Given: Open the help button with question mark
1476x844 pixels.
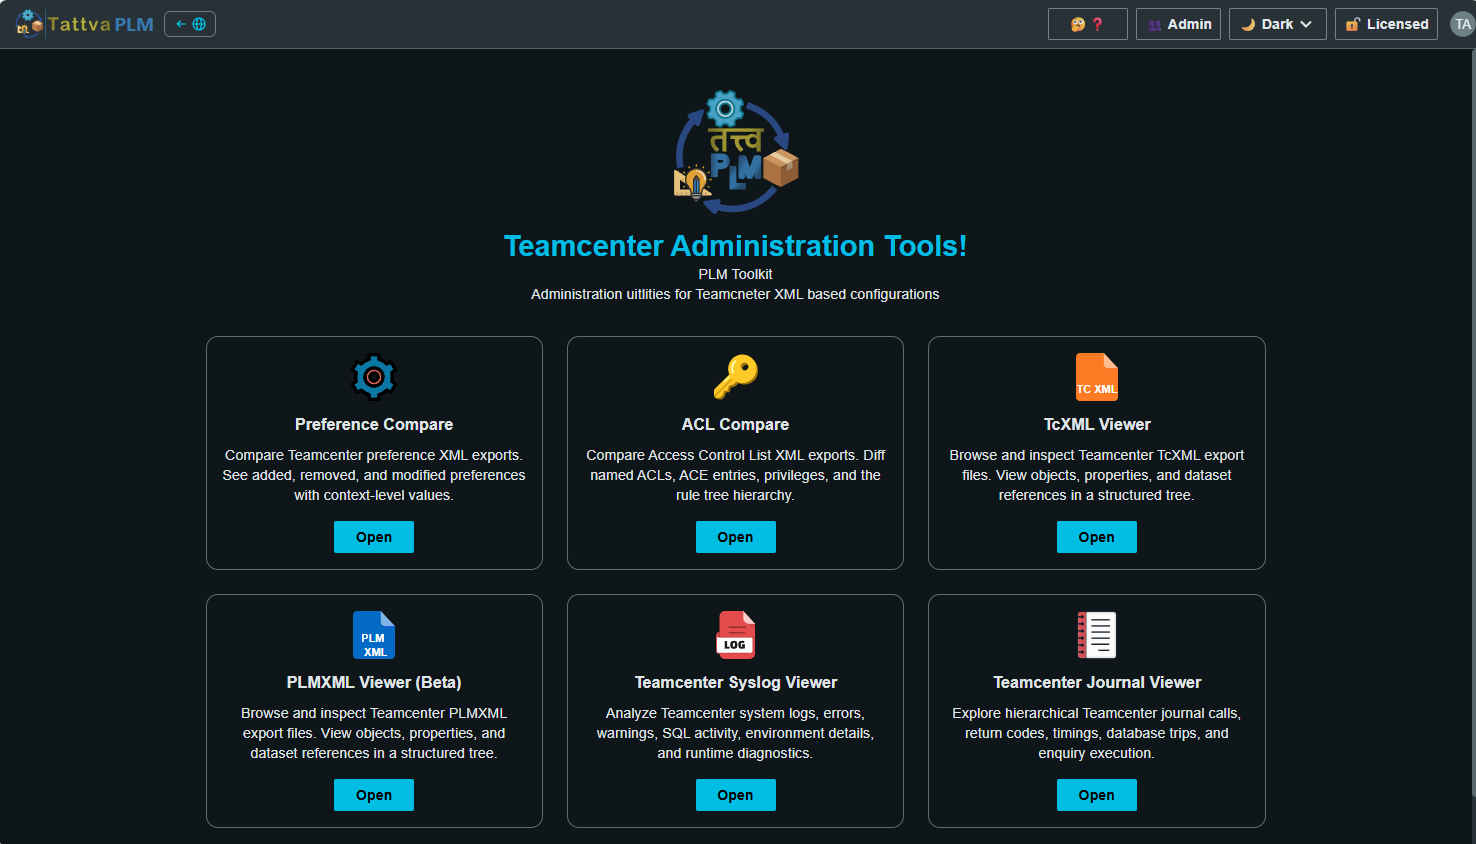Looking at the screenshot, I should [1087, 24].
